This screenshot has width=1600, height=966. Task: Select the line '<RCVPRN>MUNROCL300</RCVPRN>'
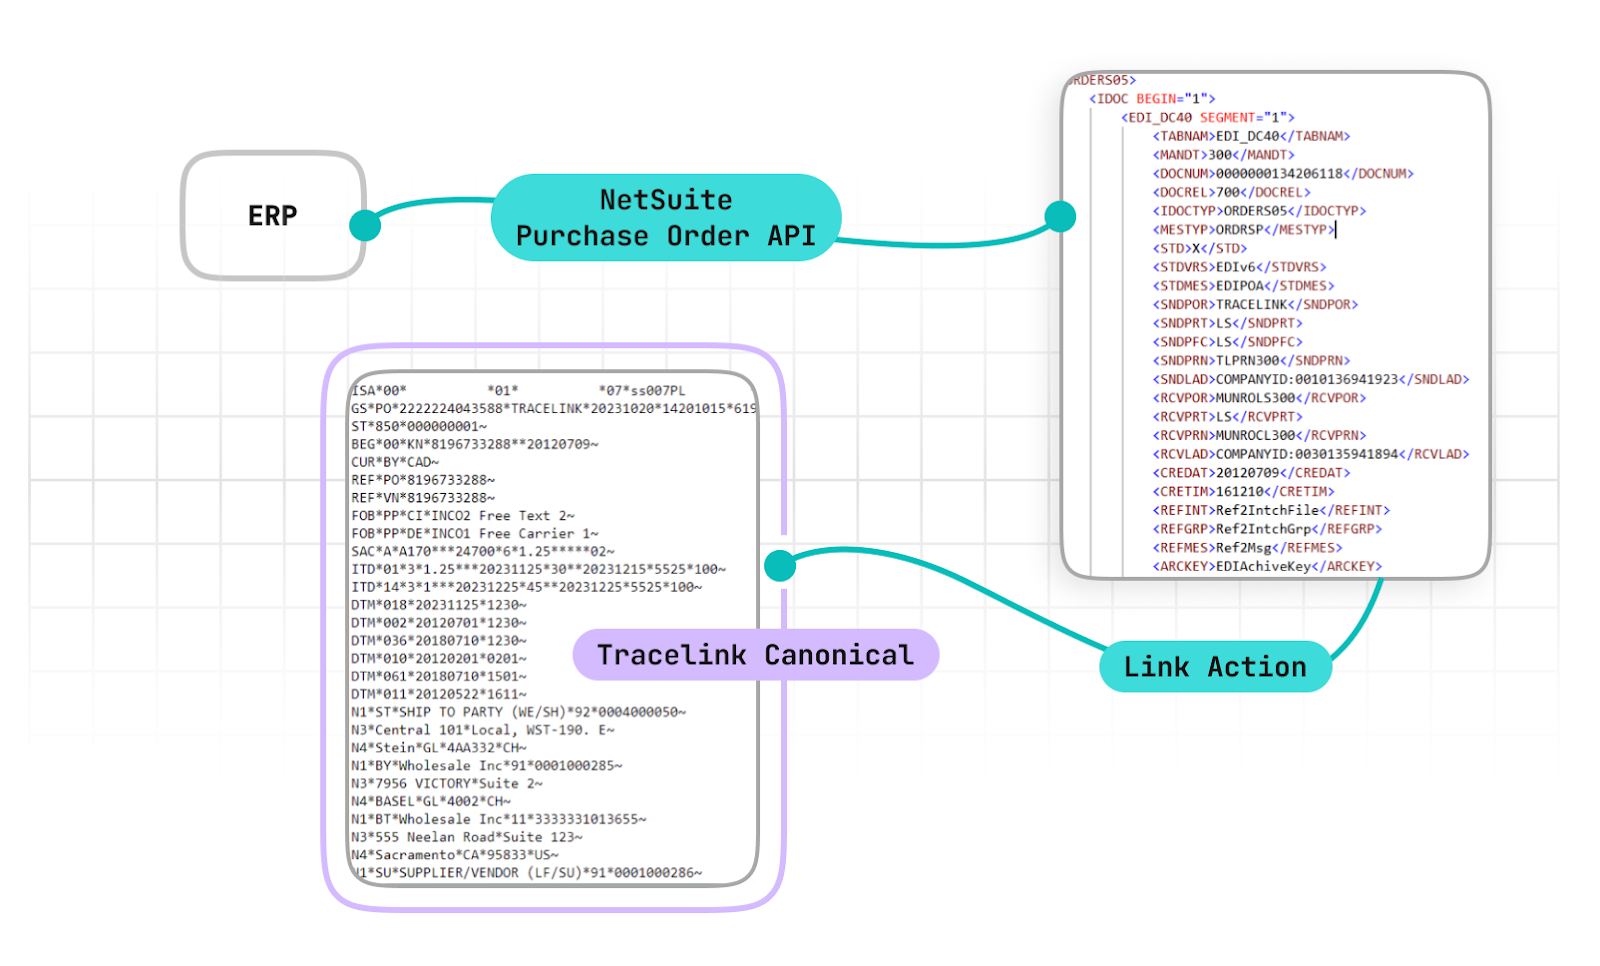click(1259, 435)
